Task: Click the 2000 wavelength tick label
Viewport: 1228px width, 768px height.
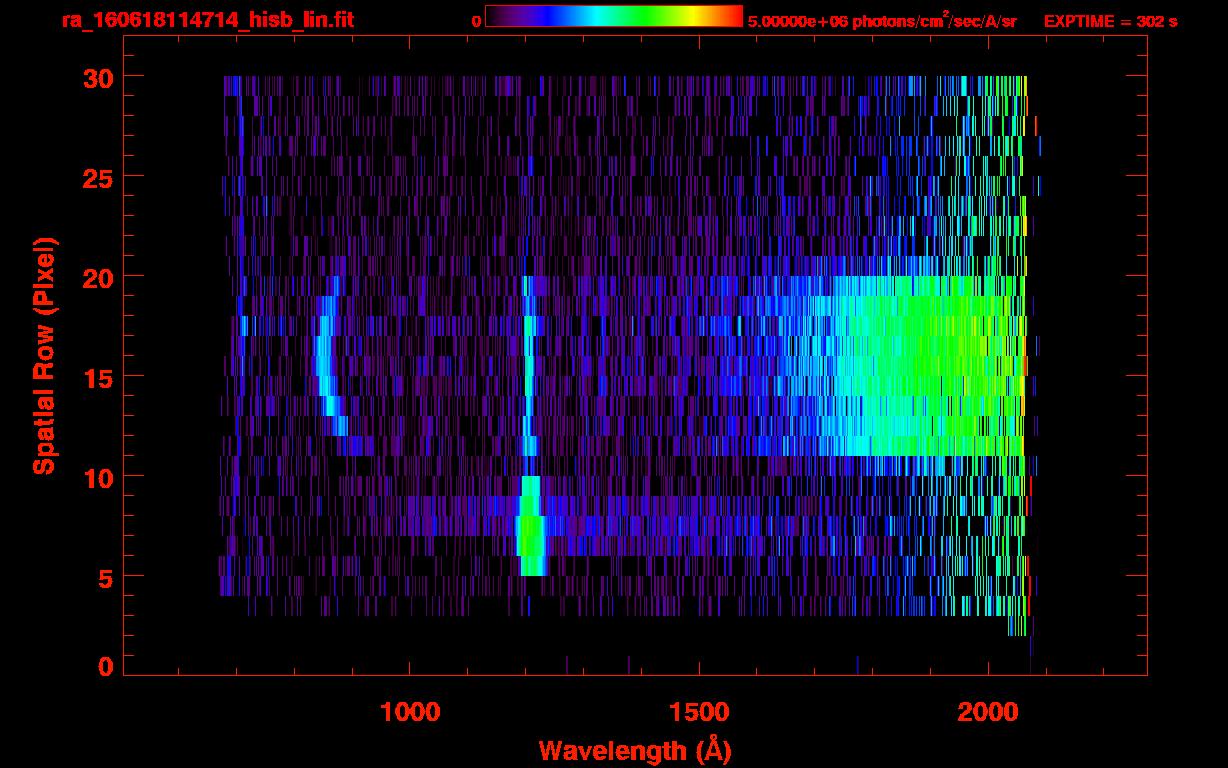Action: (x=989, y=712)
